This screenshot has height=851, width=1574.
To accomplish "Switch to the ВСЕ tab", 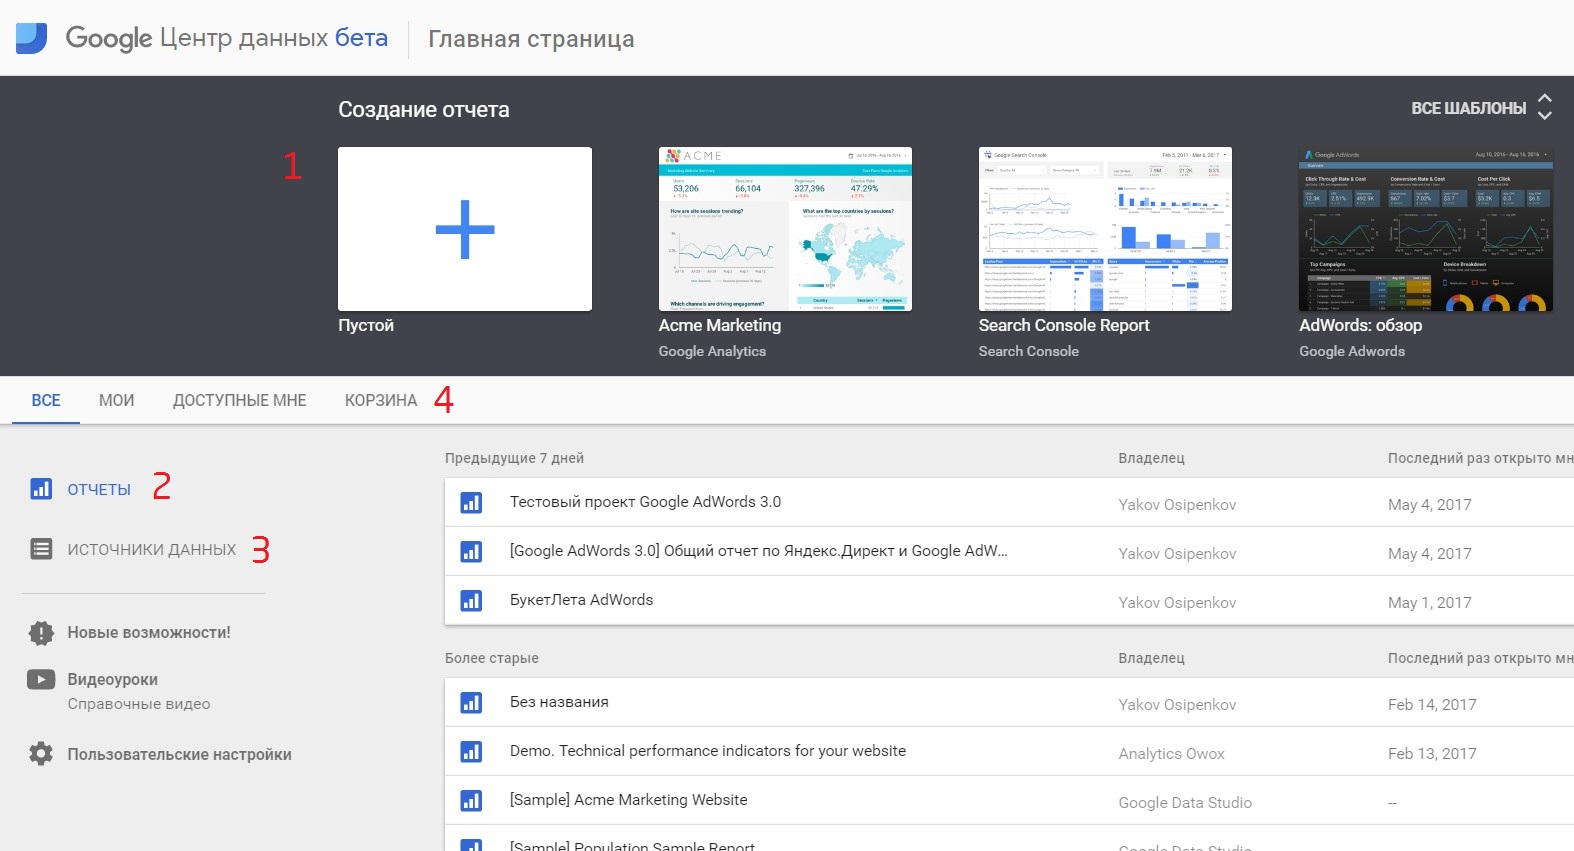I will coord(46,400).
